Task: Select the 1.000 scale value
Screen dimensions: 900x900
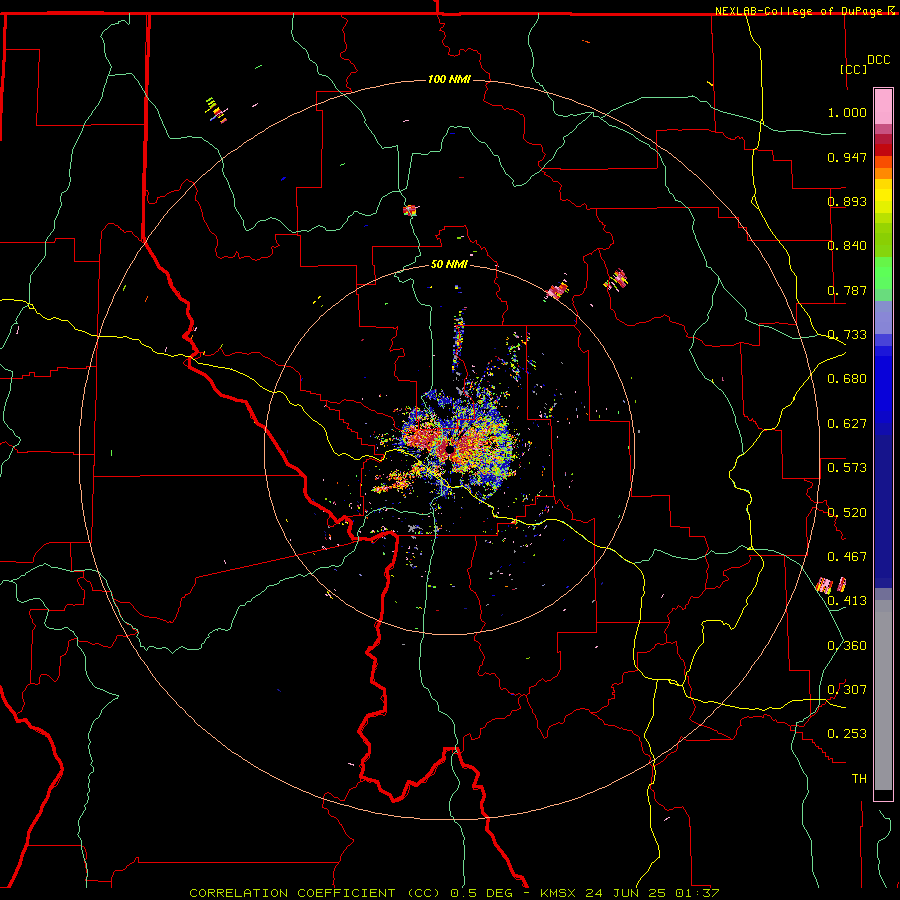Action: pos(847,112)
